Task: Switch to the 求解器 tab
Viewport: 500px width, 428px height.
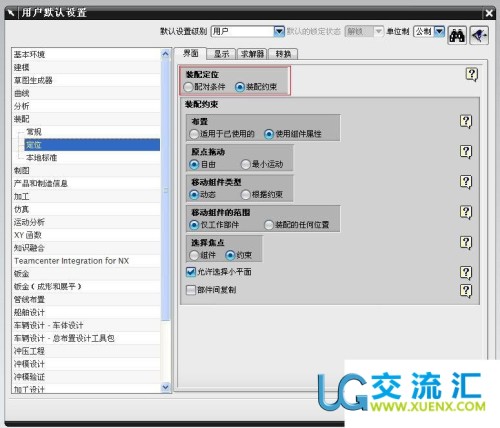Action: tap(252, 54)
